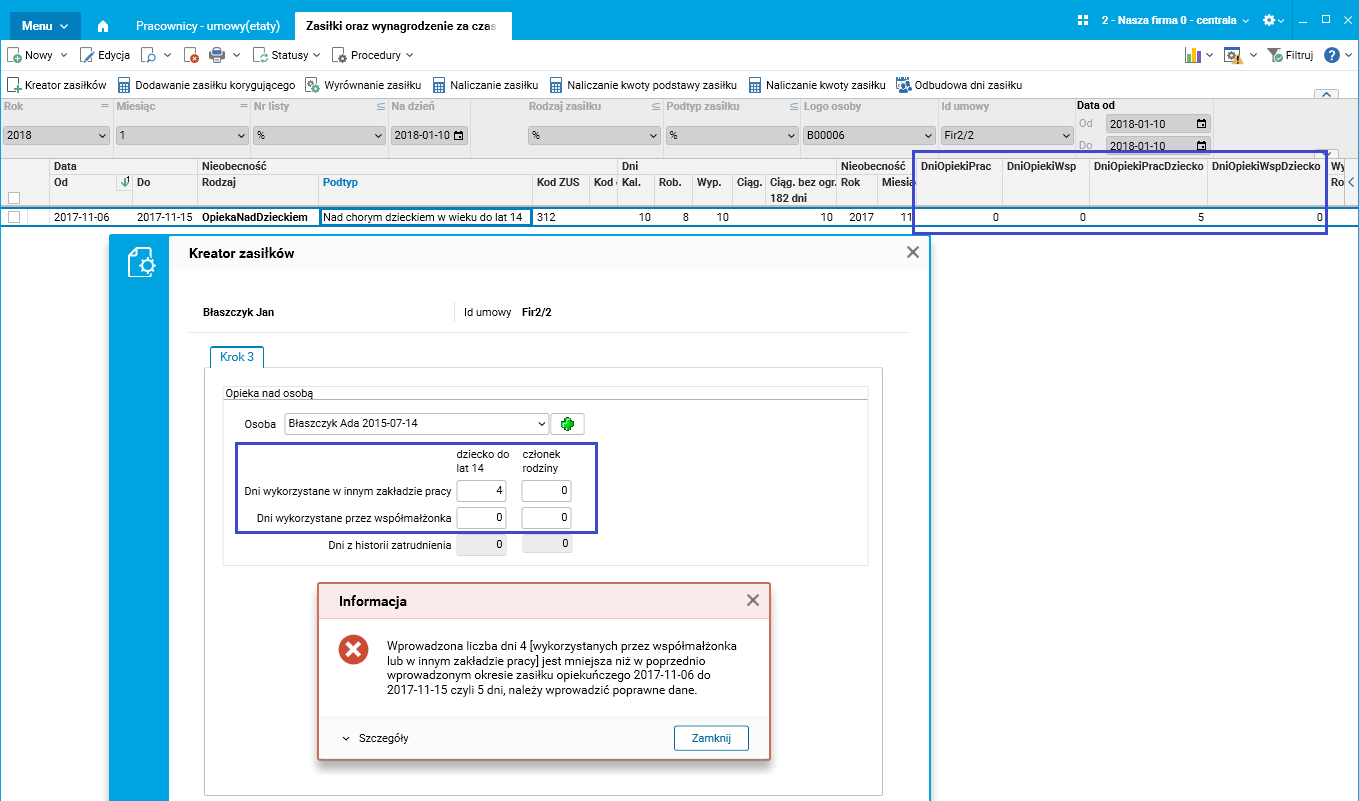Image resolution: width=1359 pixels, height=801 pixels.
Task: Click Odbudowa dni zasiłku icon
Action: (904, 85)
